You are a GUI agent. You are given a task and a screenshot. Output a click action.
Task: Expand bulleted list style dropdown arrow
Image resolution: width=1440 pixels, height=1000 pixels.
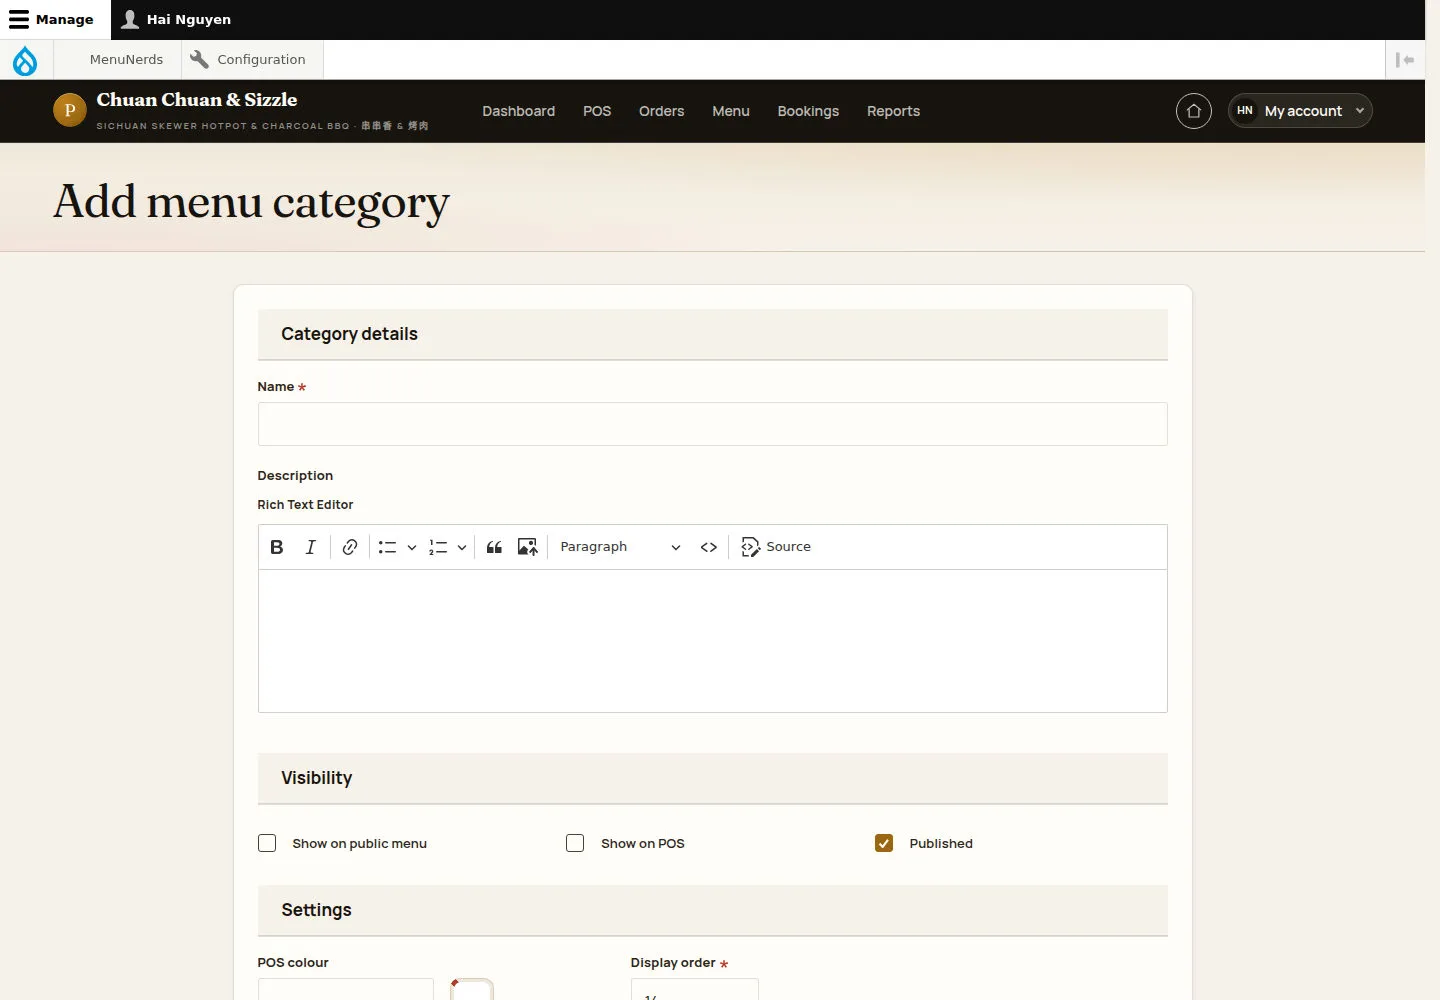412,547
